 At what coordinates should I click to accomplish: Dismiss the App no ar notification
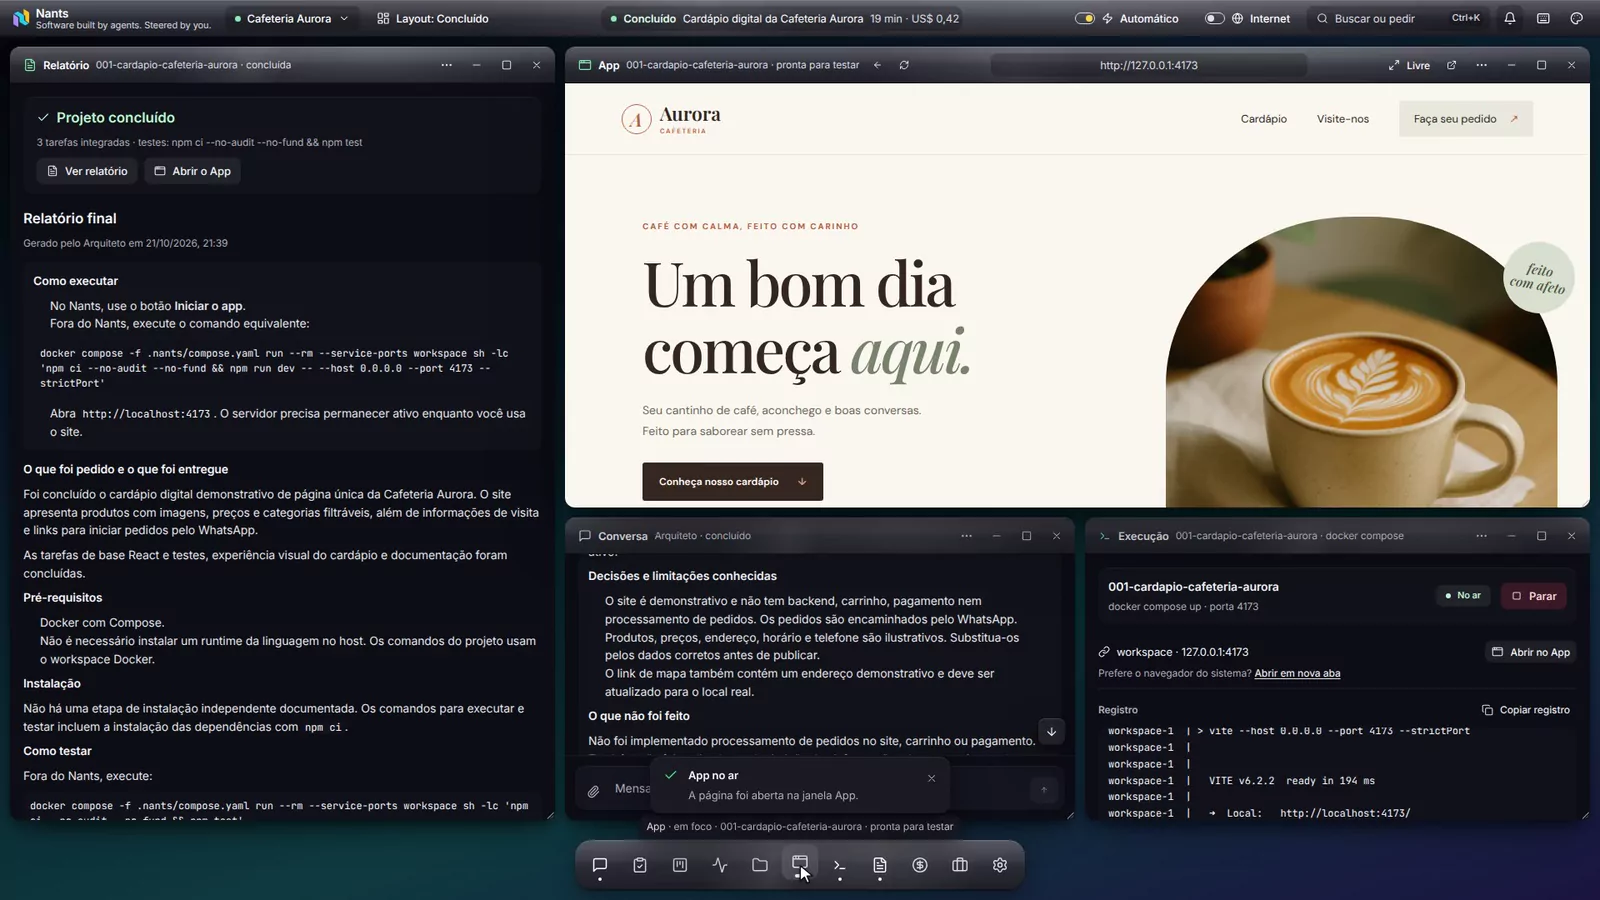pyautogui.click(x=932, y=778)
